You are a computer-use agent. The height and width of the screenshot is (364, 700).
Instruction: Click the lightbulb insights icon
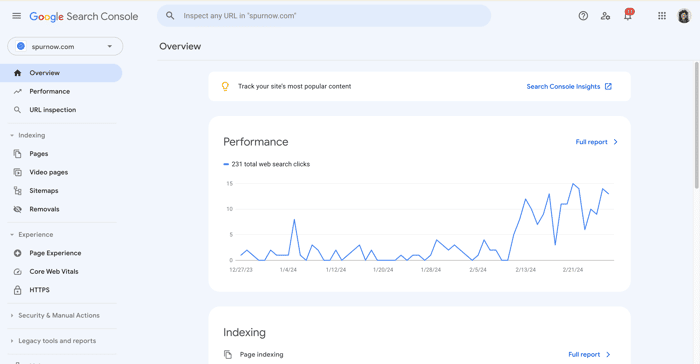(x=225, y=87)
